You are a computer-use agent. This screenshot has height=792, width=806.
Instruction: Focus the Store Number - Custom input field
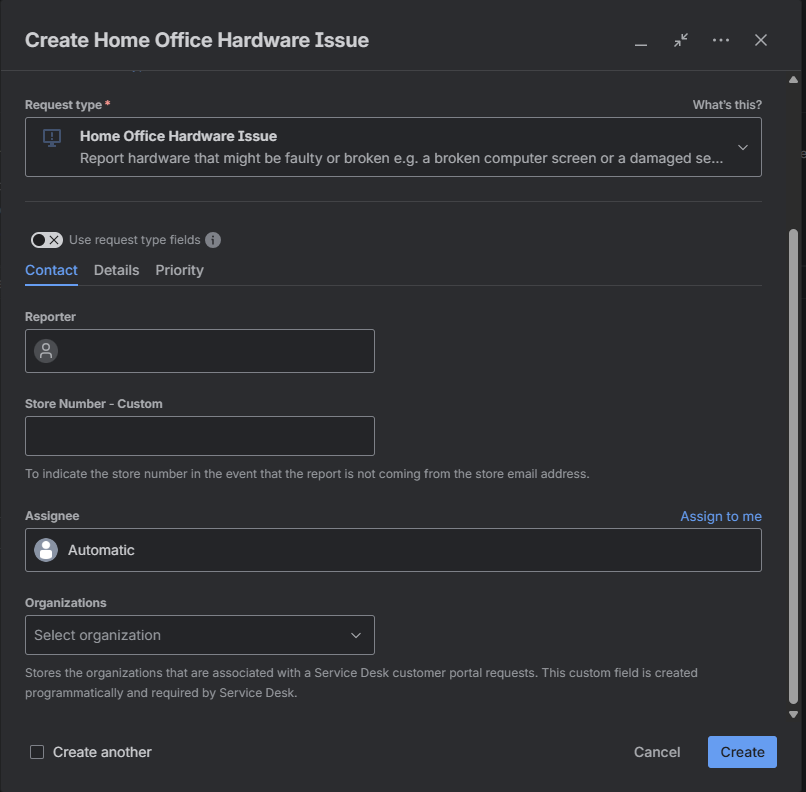(x=200, y=436)
